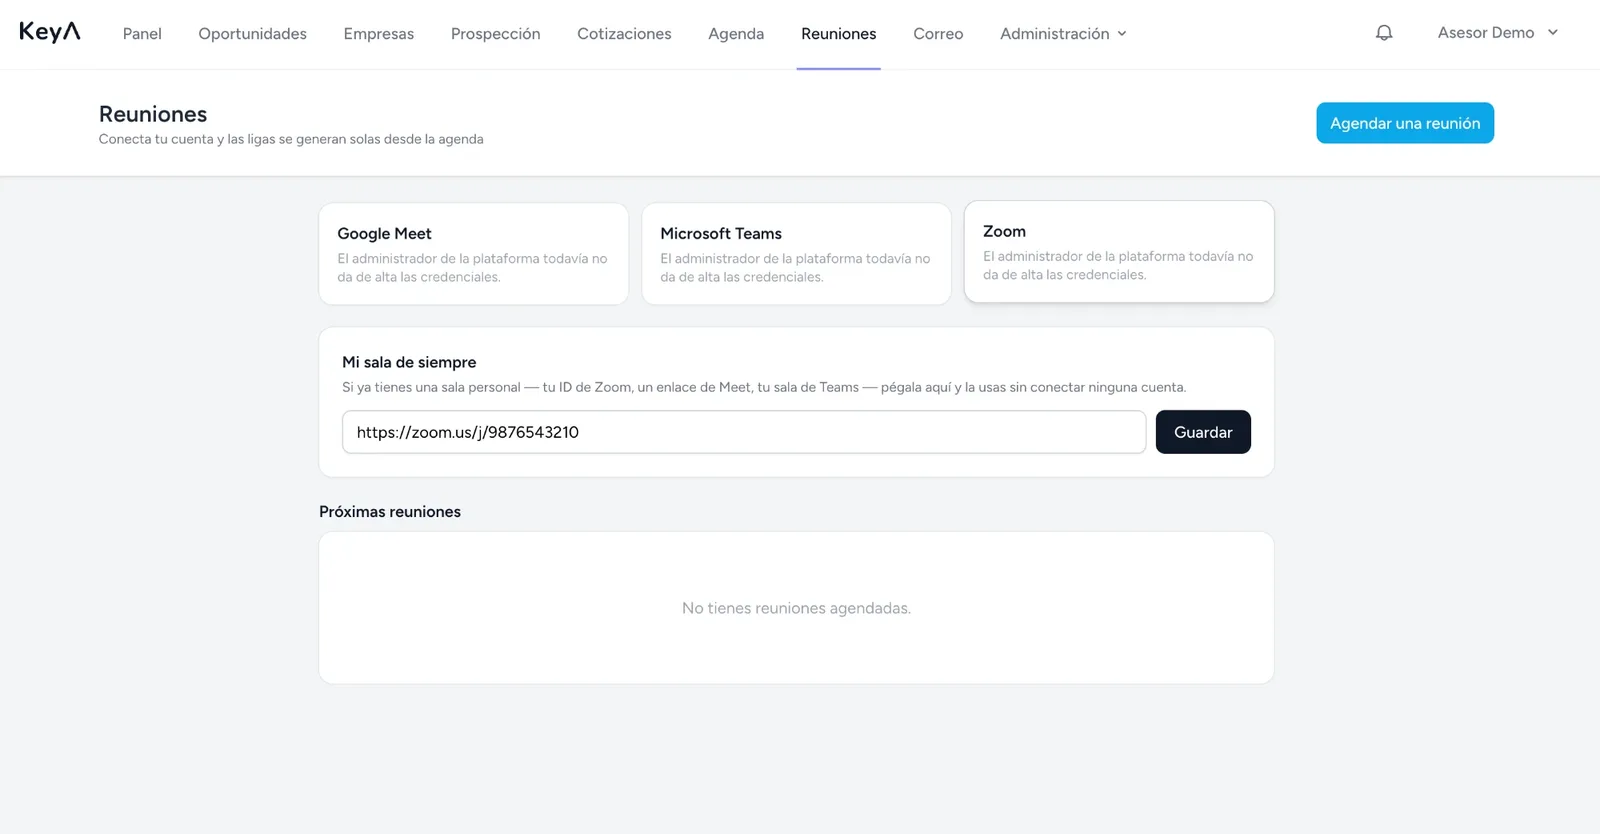
Task: Focus the personal room URL field
Action: coord(744,432)
